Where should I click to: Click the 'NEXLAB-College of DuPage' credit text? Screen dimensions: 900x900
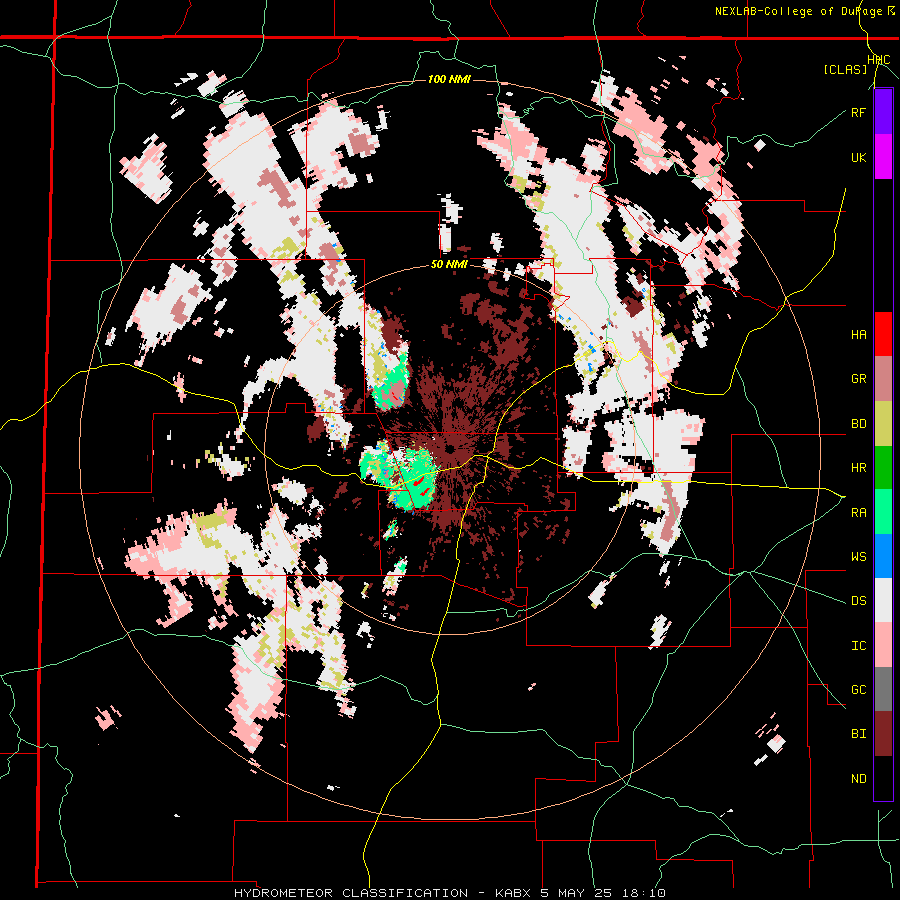798,11
